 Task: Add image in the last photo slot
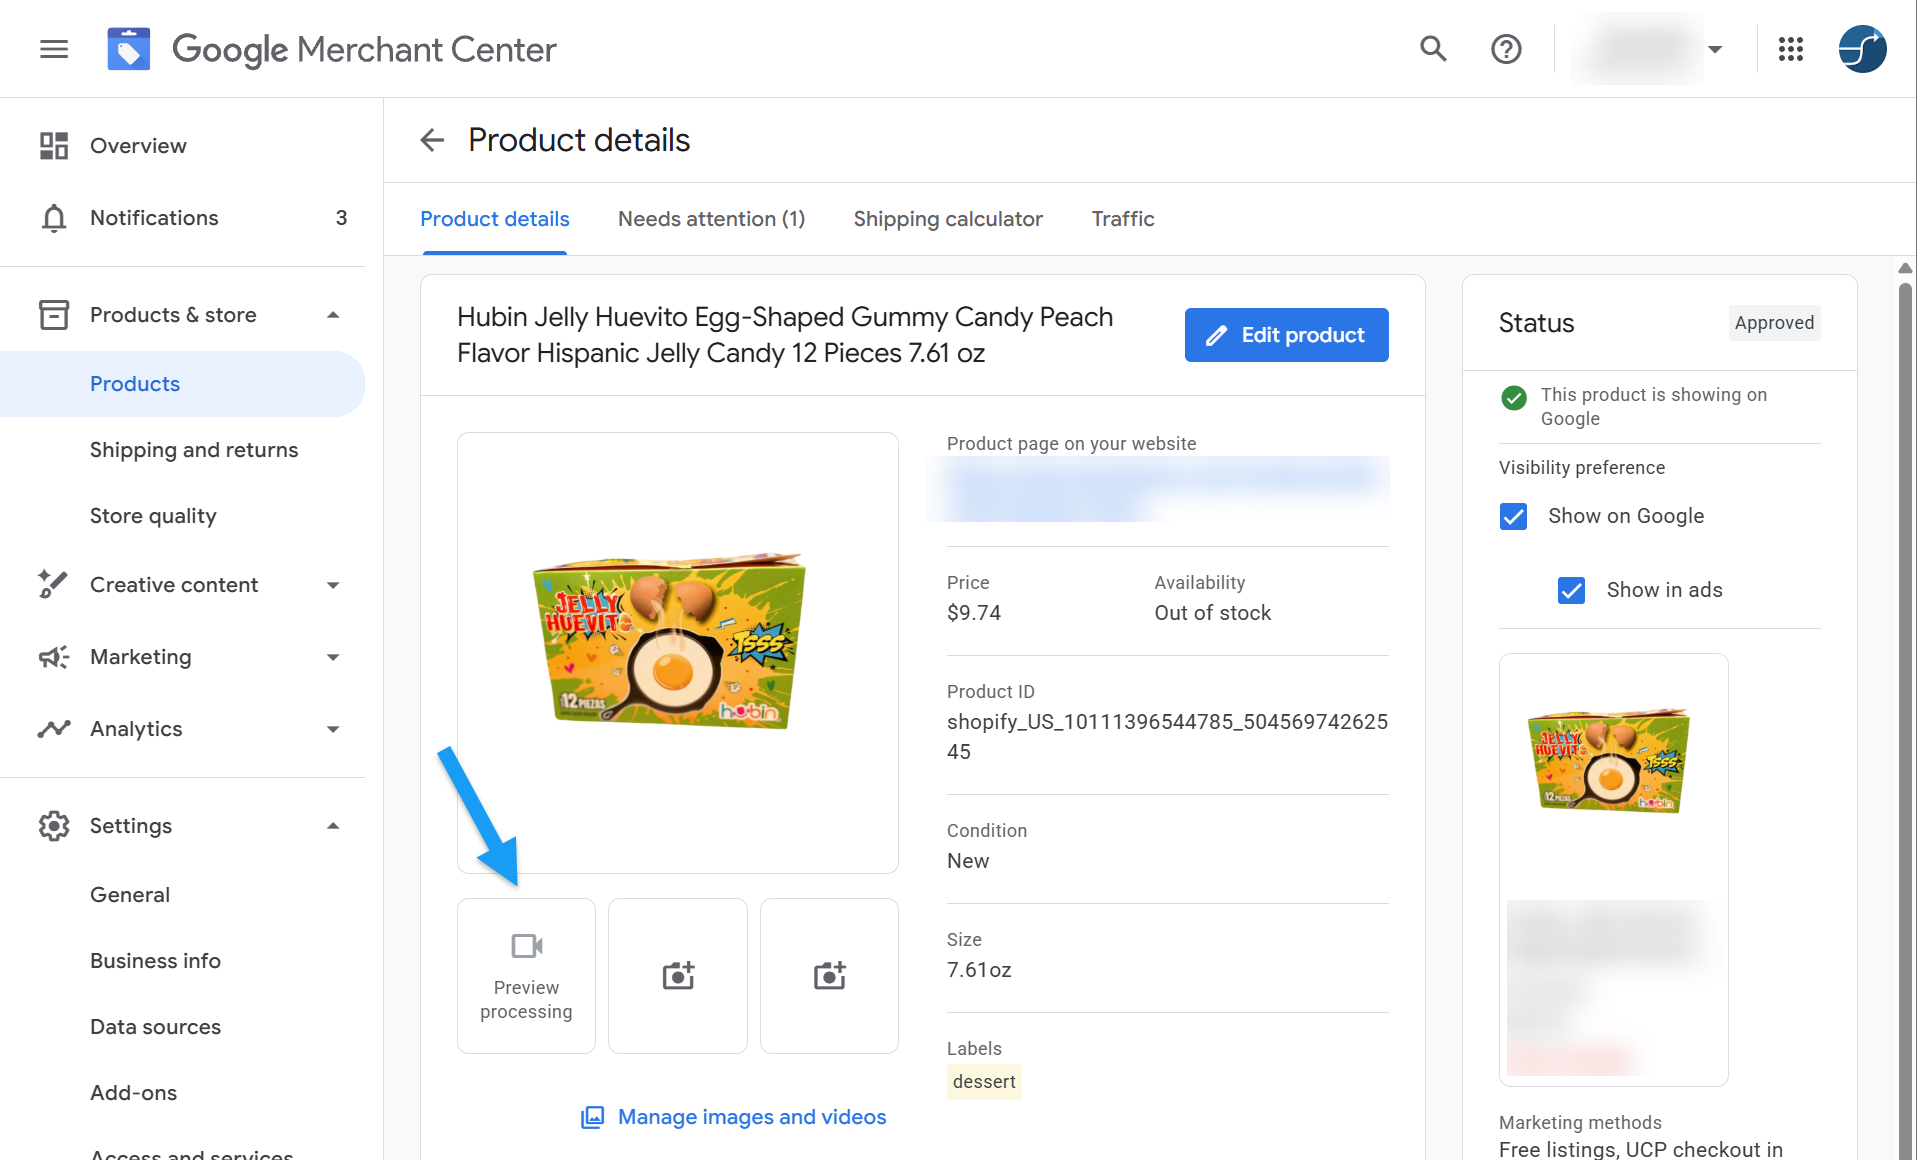tap(829, 976)
